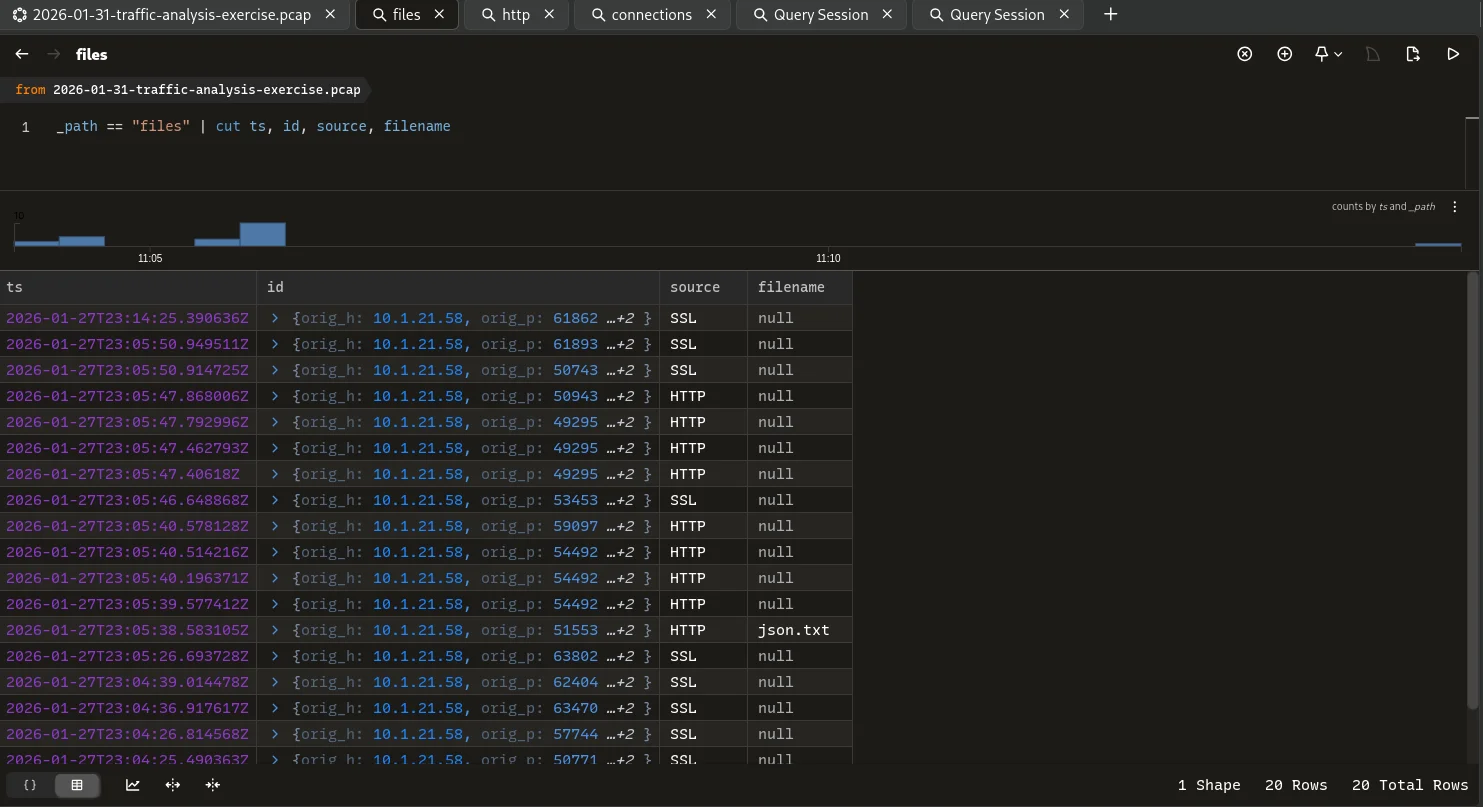Screen dimensions: 1483x807
Task: Collapse all columns with the inward arrows icon
Action: (212, 785)
